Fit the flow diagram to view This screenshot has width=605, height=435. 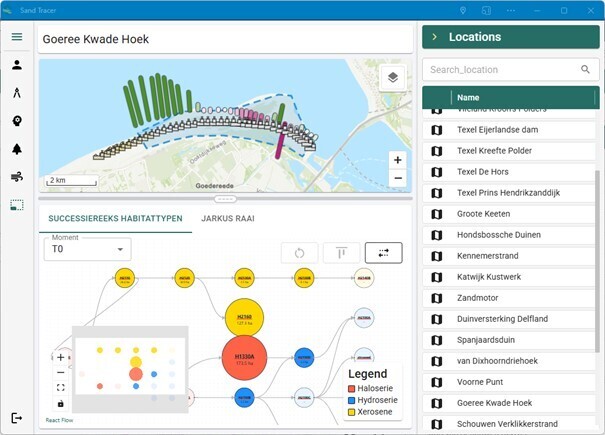pos(61,388)
